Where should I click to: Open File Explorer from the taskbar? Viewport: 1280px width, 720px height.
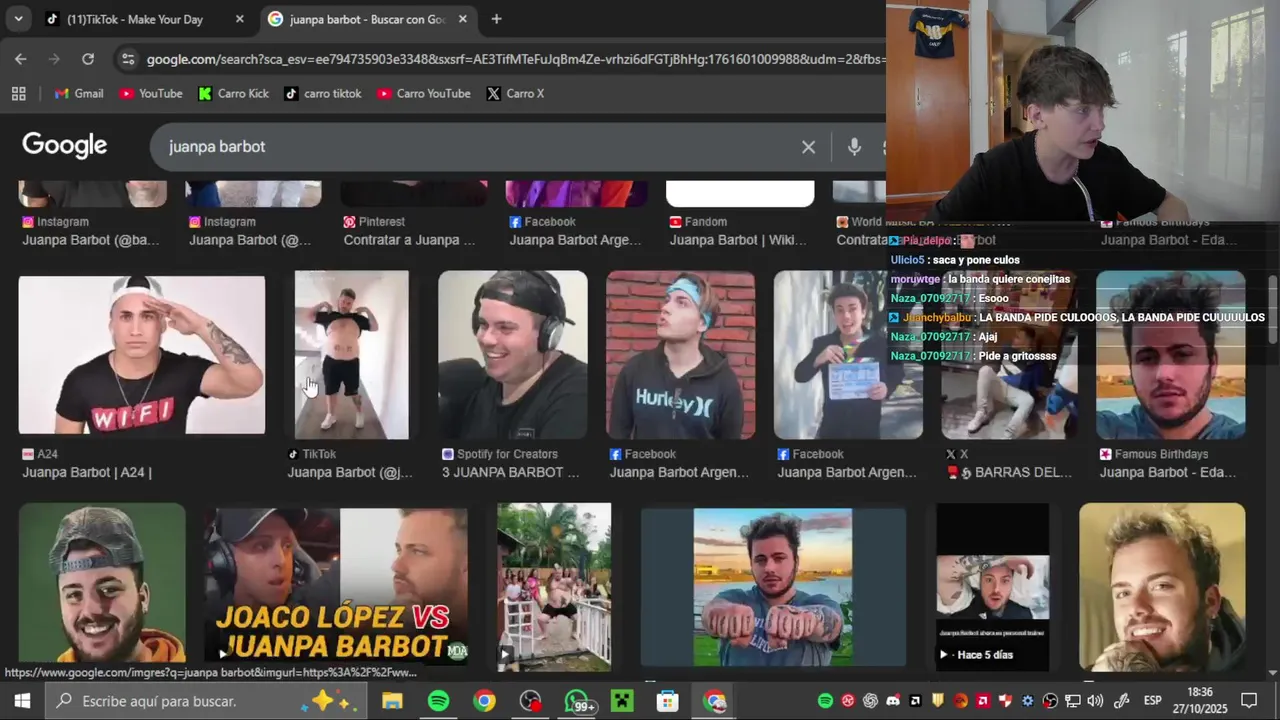coord(392,701)
